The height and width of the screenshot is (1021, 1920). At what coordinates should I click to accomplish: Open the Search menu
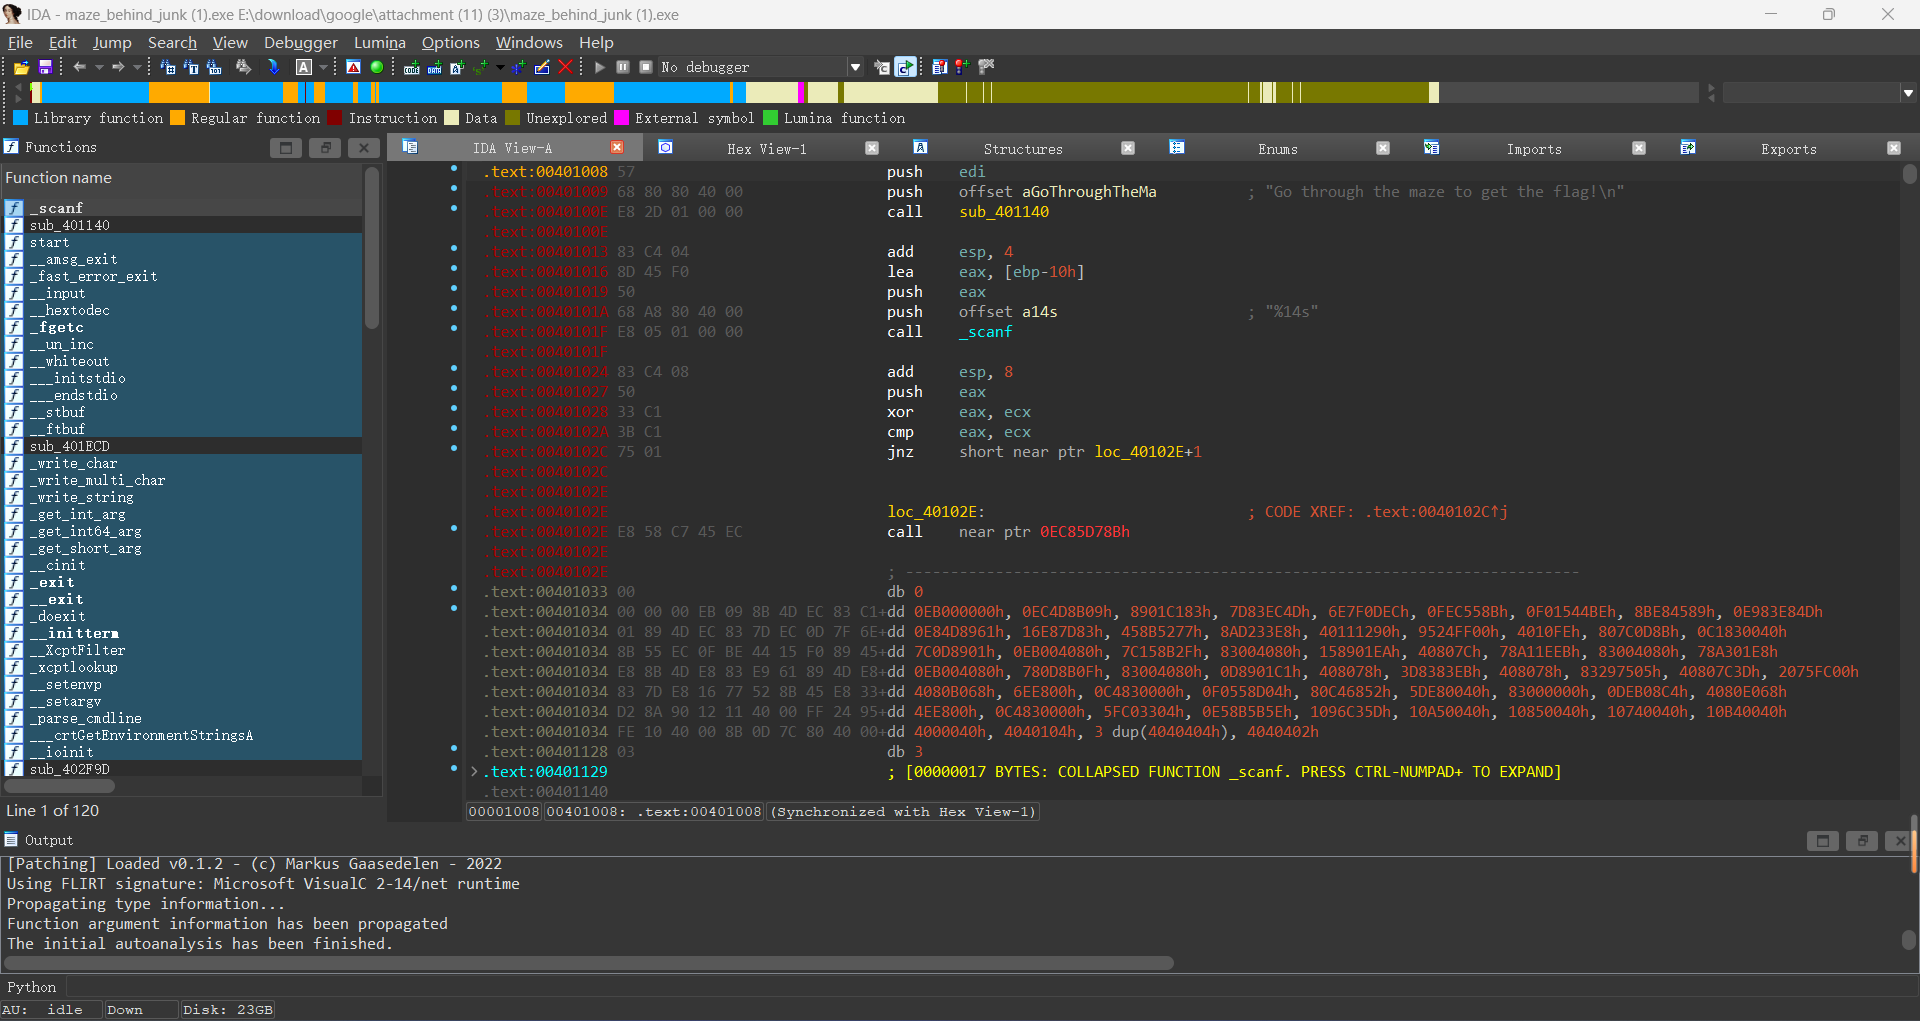click(172, 42)
